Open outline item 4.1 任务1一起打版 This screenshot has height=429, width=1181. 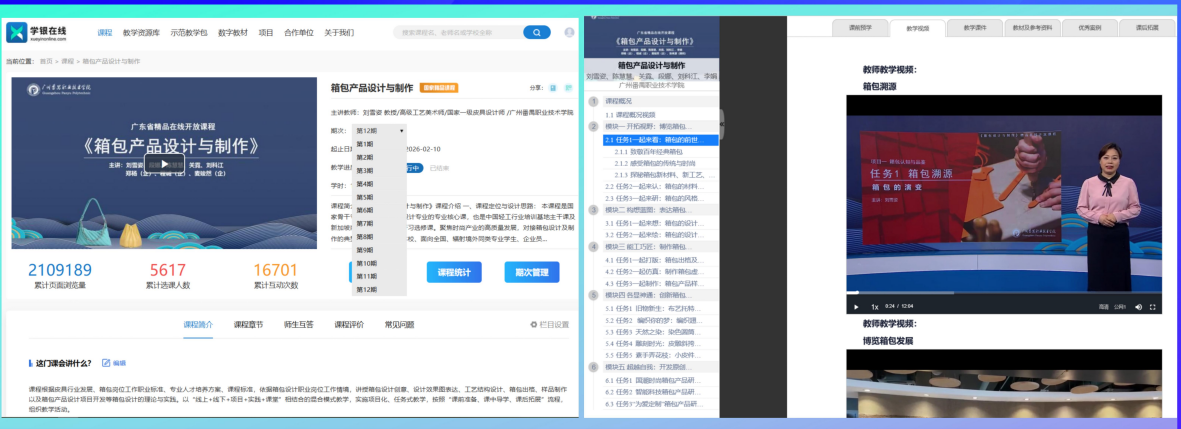[654, 260]
